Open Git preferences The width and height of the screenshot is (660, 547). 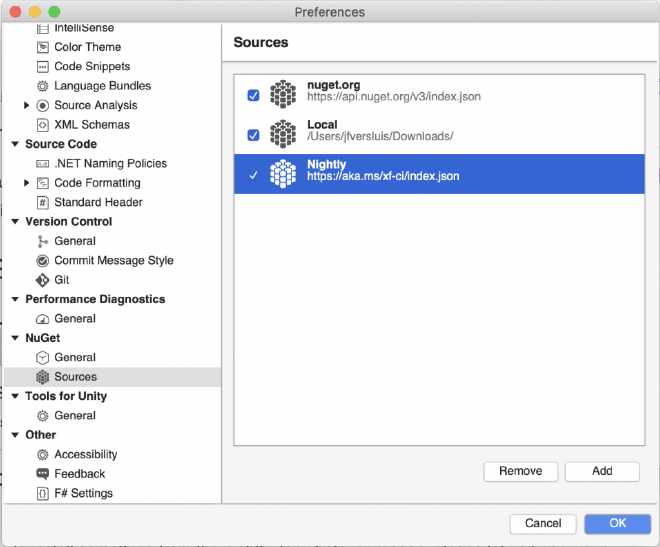61,280
